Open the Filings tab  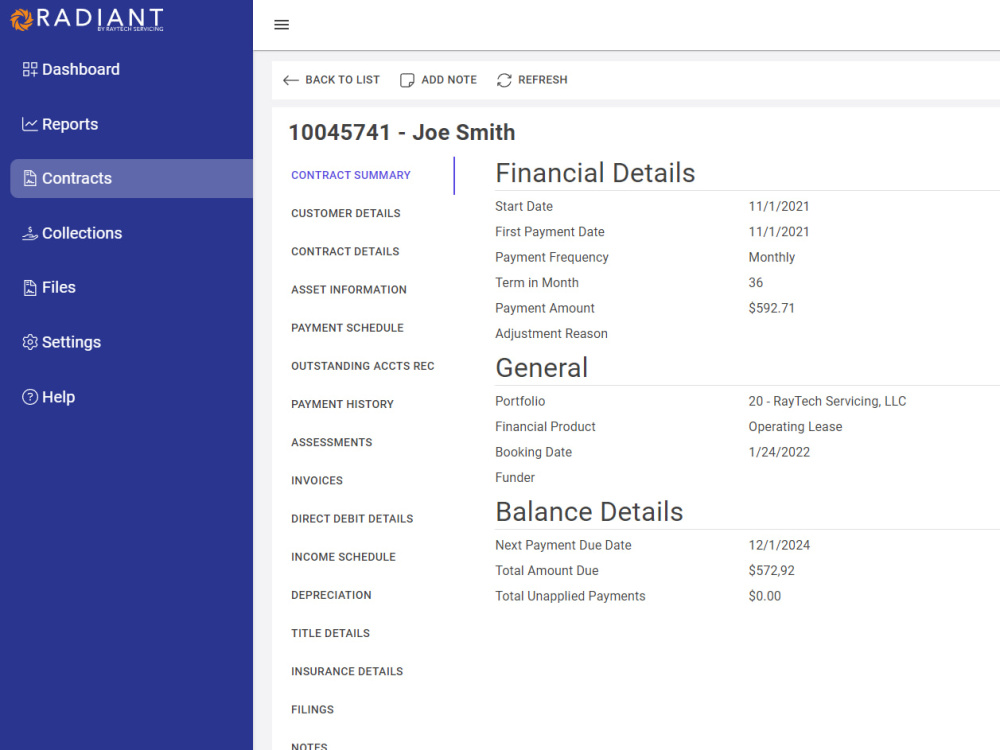click(x=312, y=710)
